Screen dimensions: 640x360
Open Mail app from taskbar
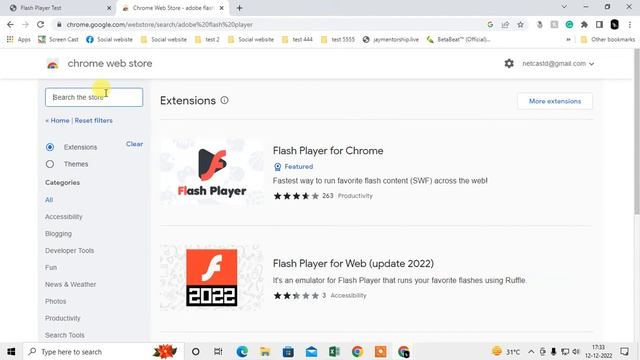311,351
